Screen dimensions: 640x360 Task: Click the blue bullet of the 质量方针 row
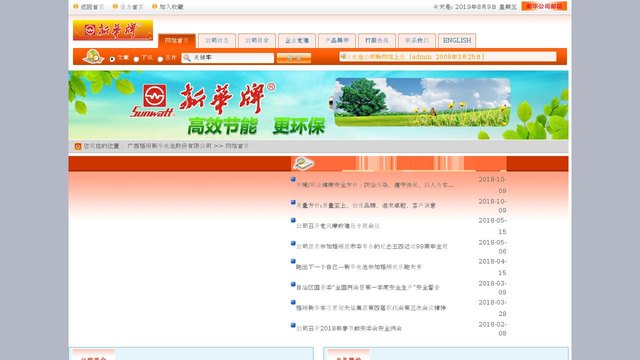tap(293, 202)
